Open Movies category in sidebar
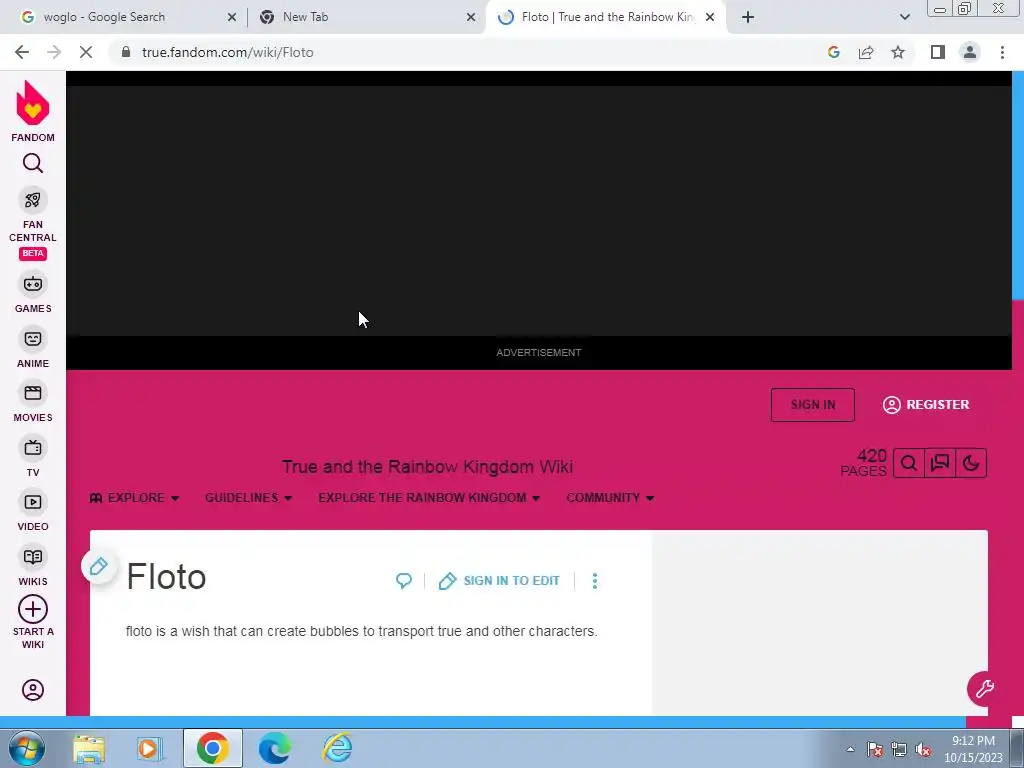The image size is (1024, 768). tap(33, 402)
